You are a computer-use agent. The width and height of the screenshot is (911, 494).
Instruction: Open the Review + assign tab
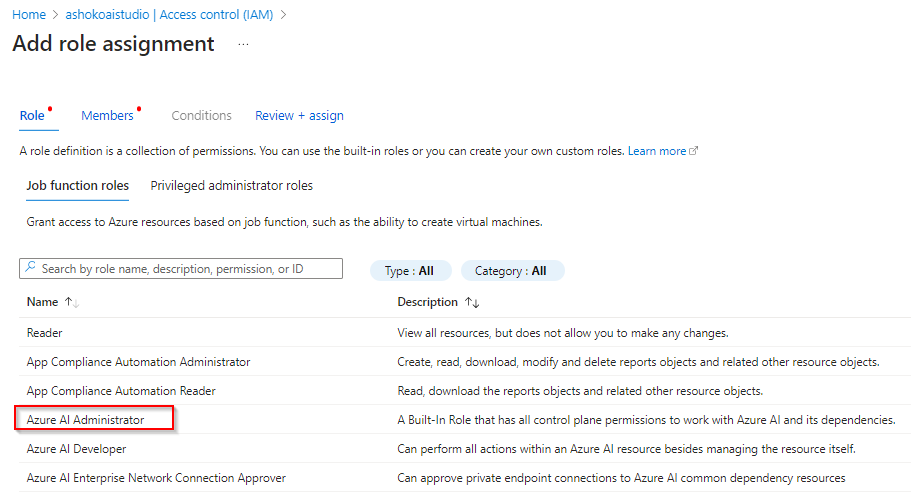pyautogui.click(x=299, y=116)
